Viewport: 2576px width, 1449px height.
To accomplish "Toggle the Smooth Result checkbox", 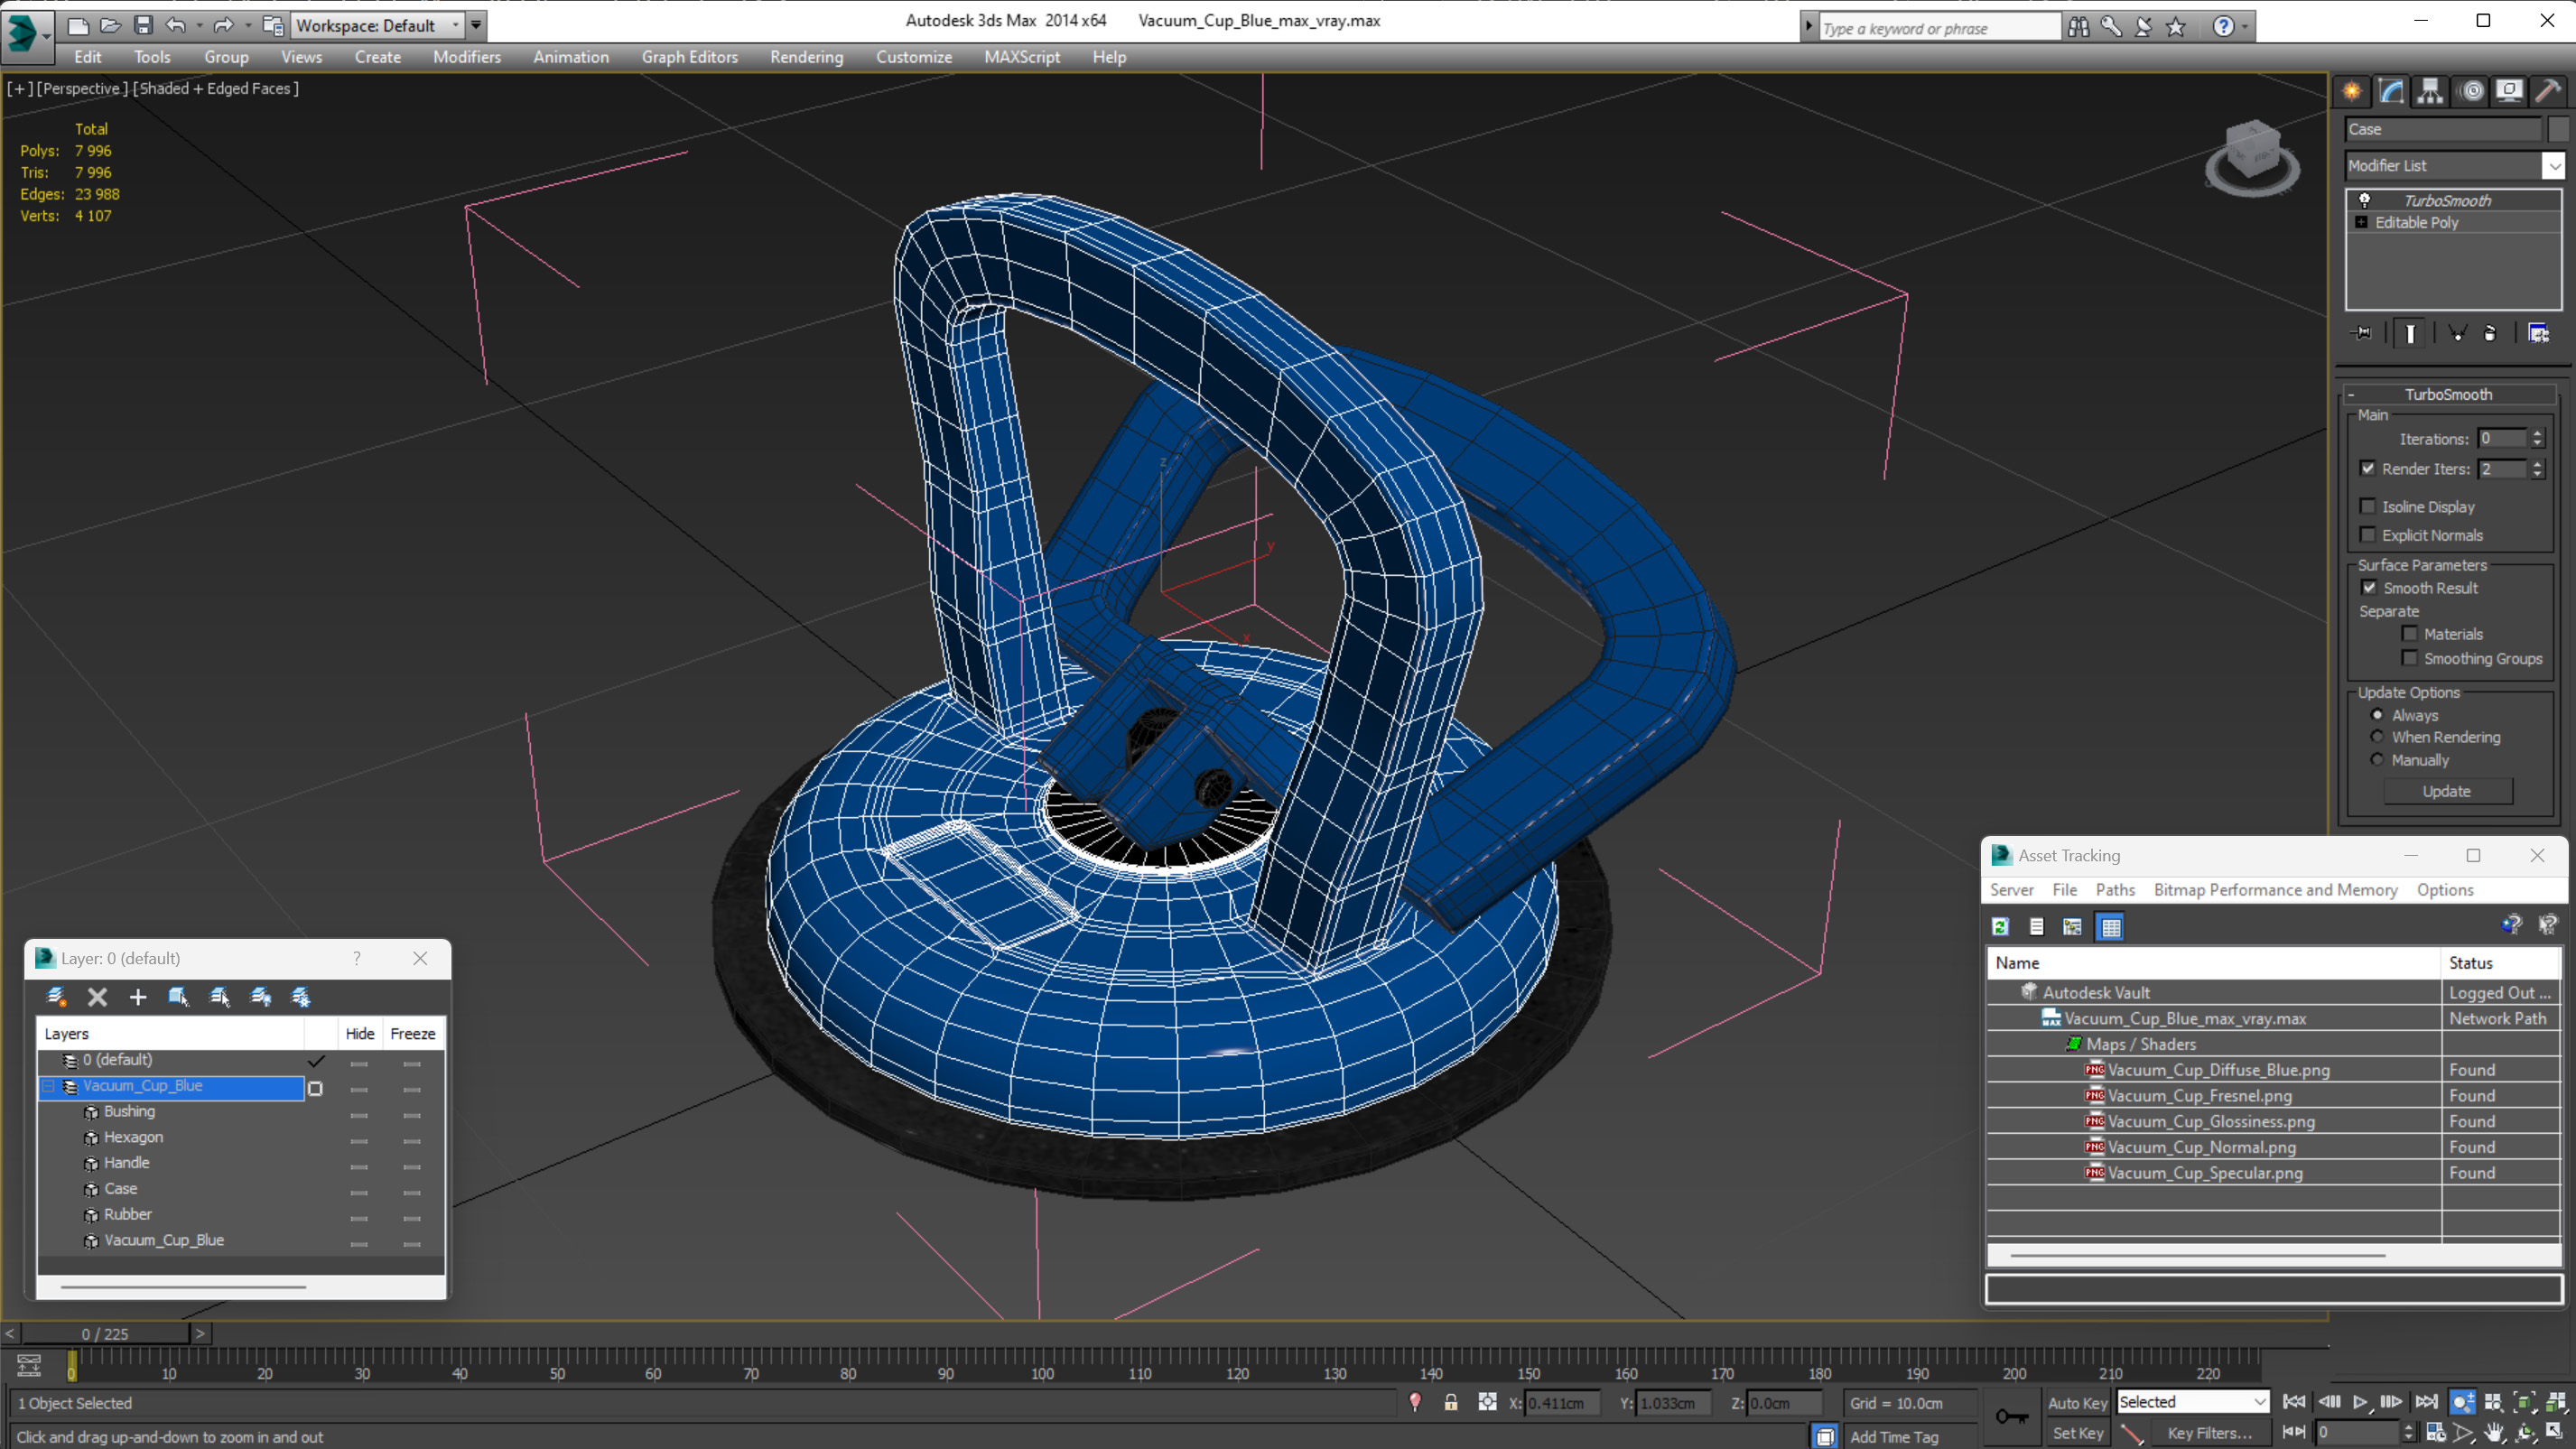I will click(x=2369, y=587).
